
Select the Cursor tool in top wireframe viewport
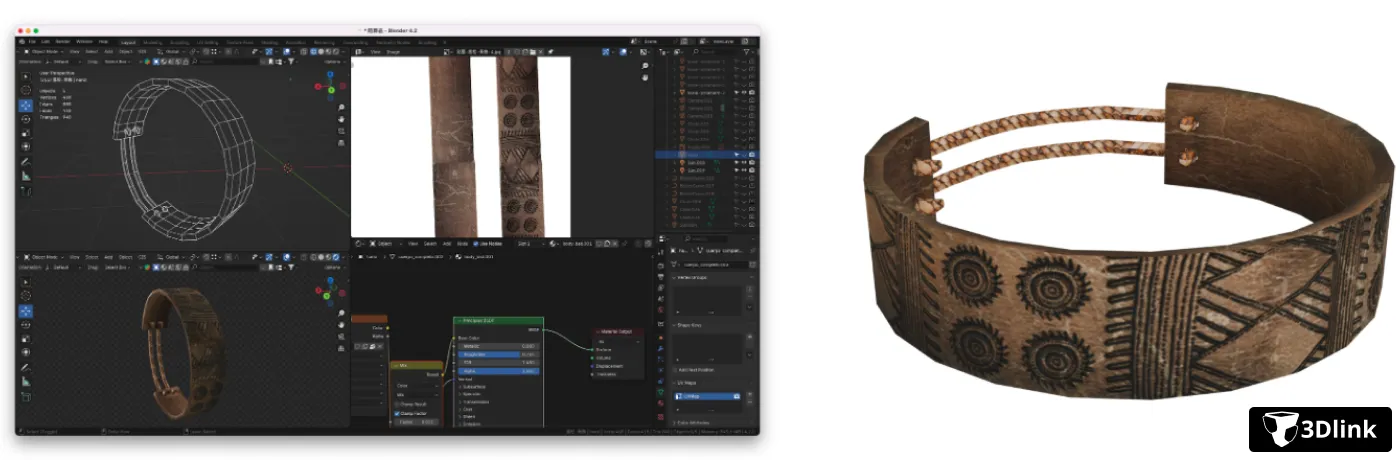pyautogui.click(x=26, y=90)
